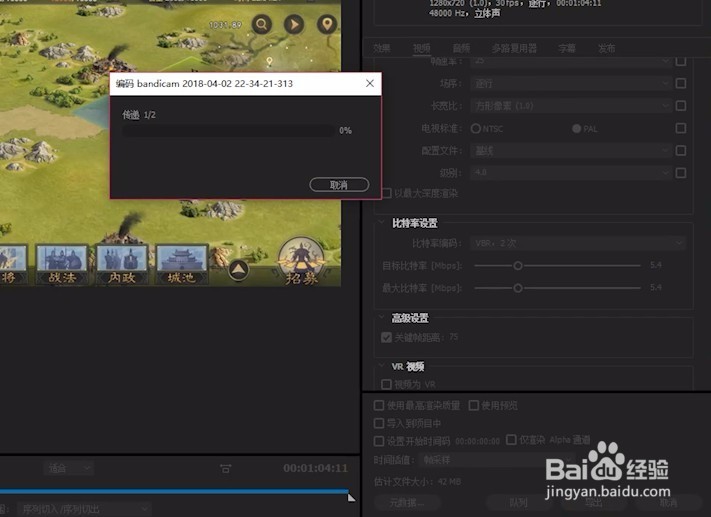711x517 pixels.
Task: Toggle match-source checkbox beside 长宽比
Action: (x=681, y=106)
